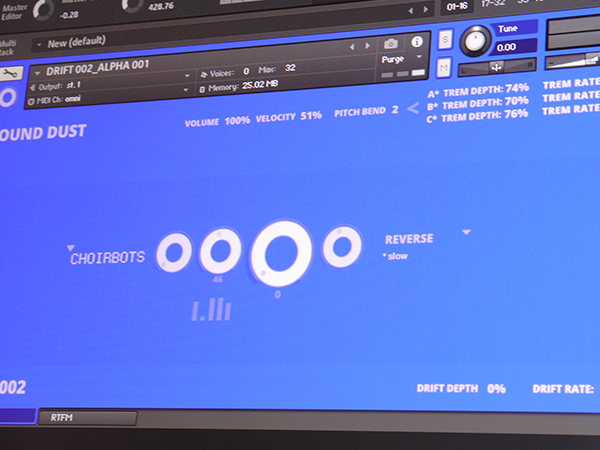
Task: Take a snapshot with the camera icon
Action: (x=390, y=44)
